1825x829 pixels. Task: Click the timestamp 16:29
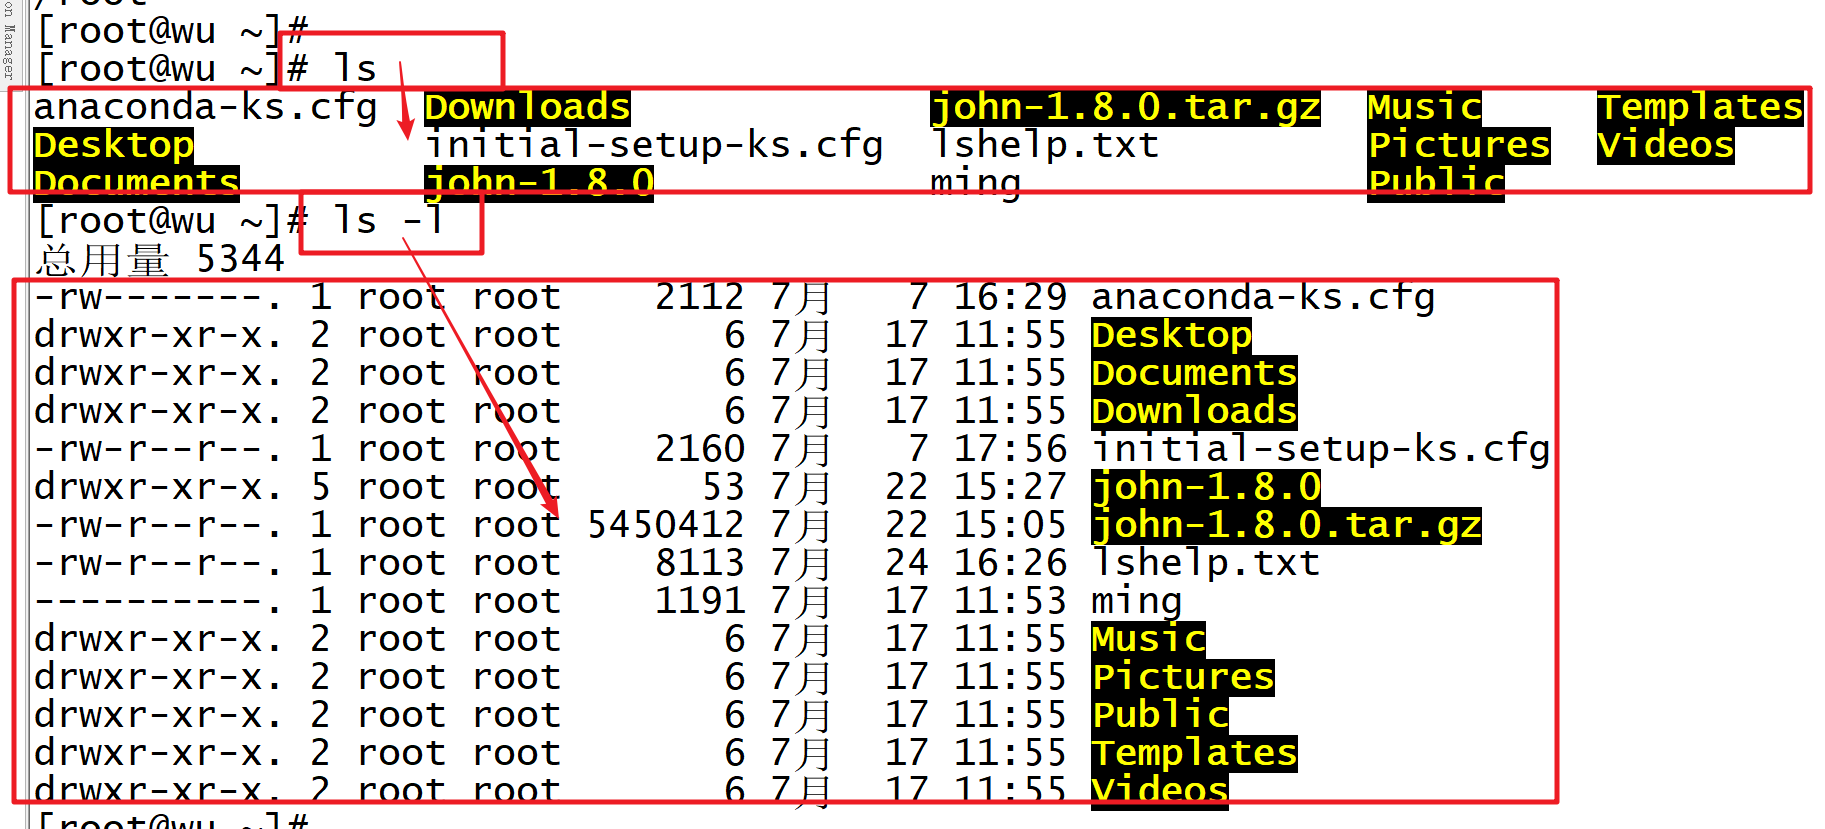pos(1010,297)
